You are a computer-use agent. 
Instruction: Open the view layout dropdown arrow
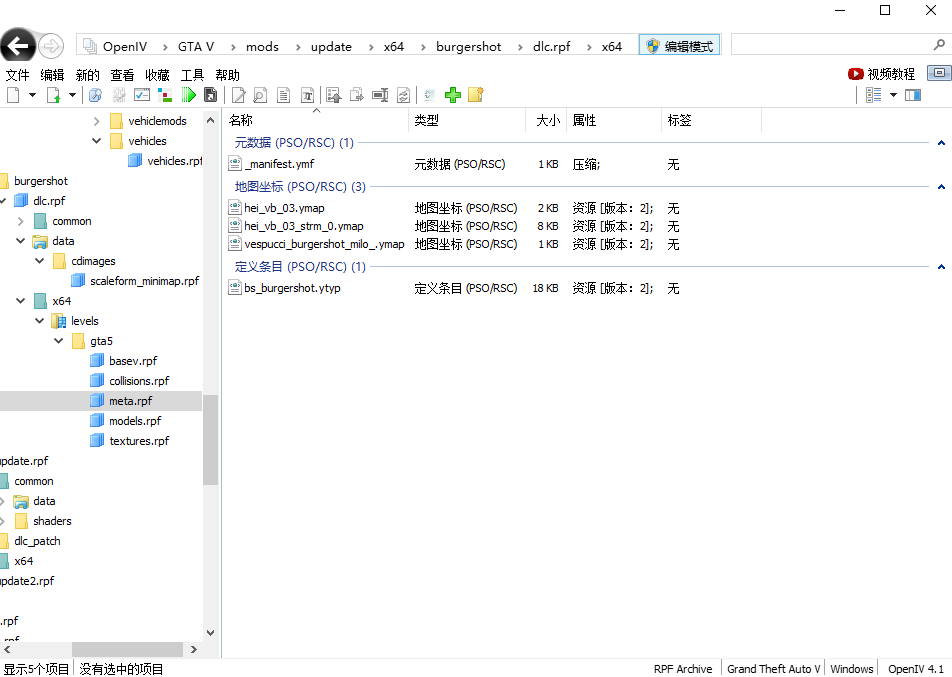893,95
